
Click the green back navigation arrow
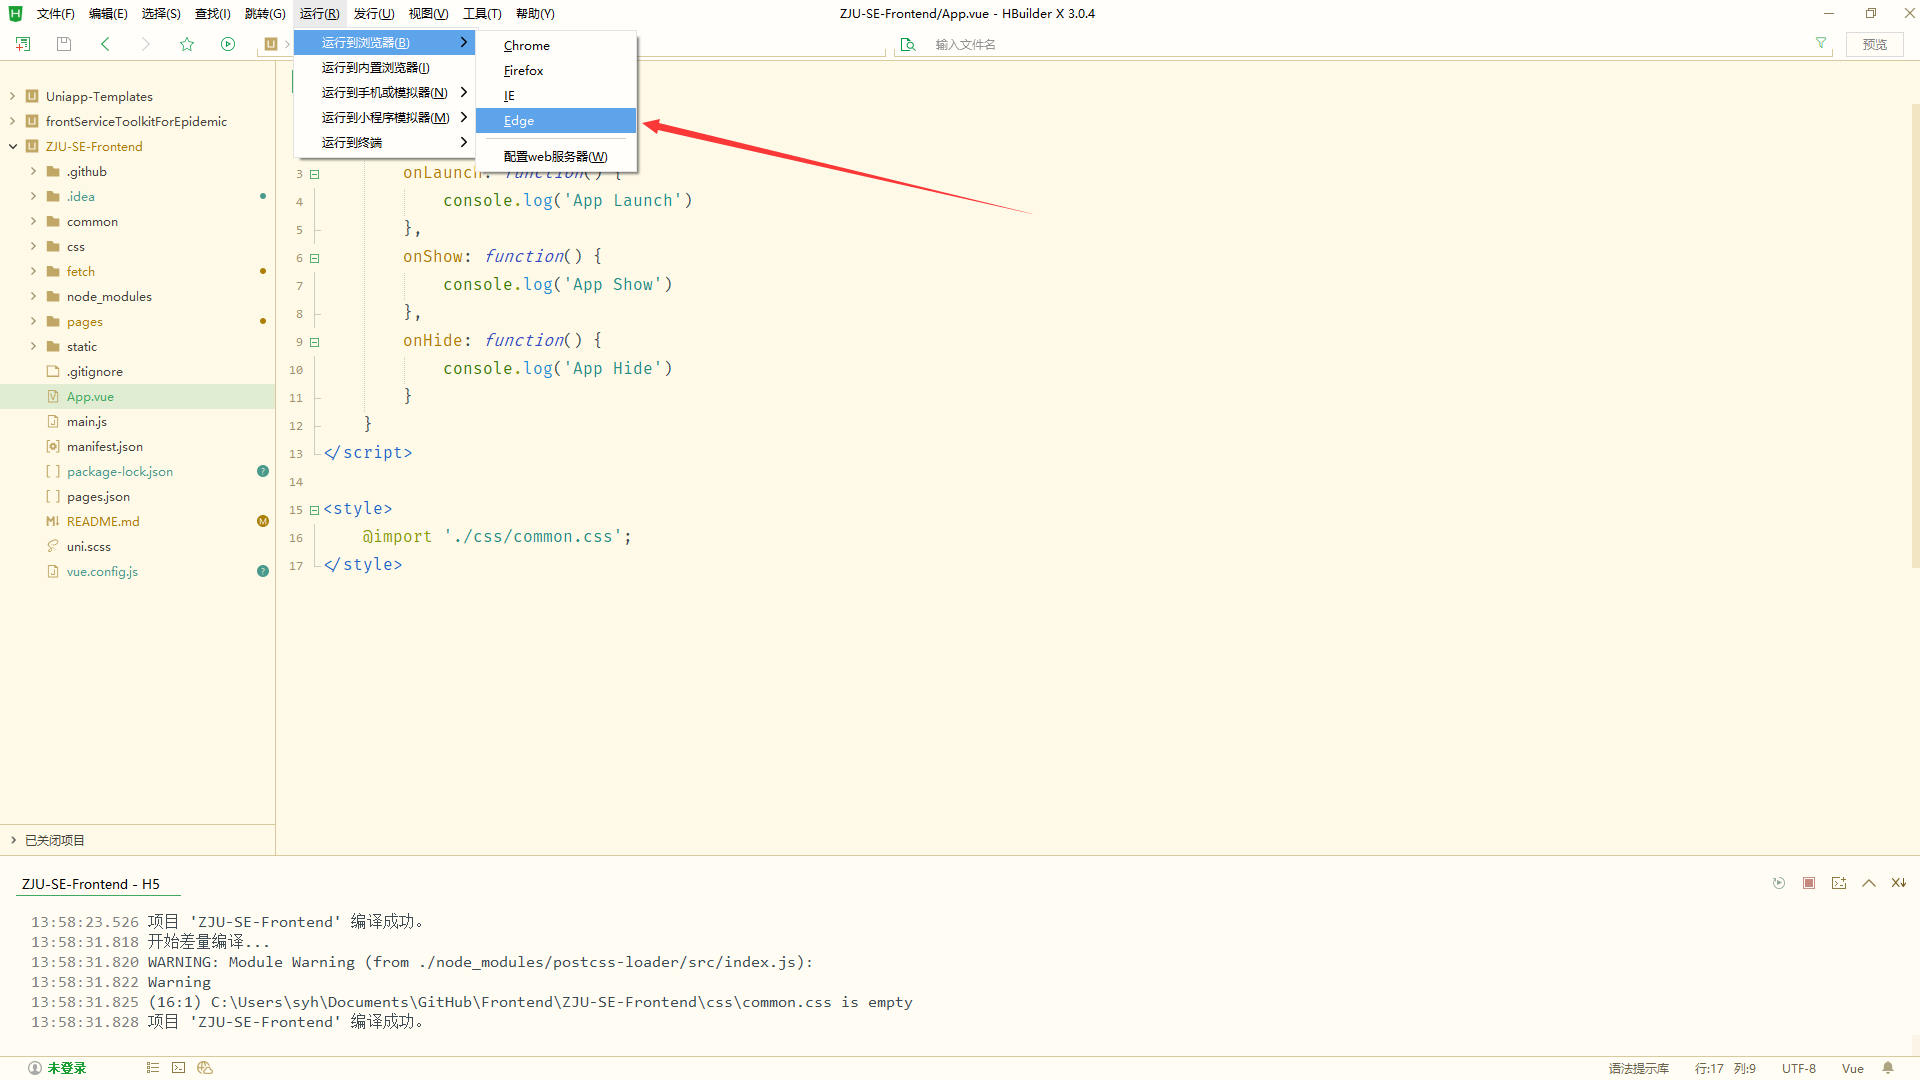(105, 44)
